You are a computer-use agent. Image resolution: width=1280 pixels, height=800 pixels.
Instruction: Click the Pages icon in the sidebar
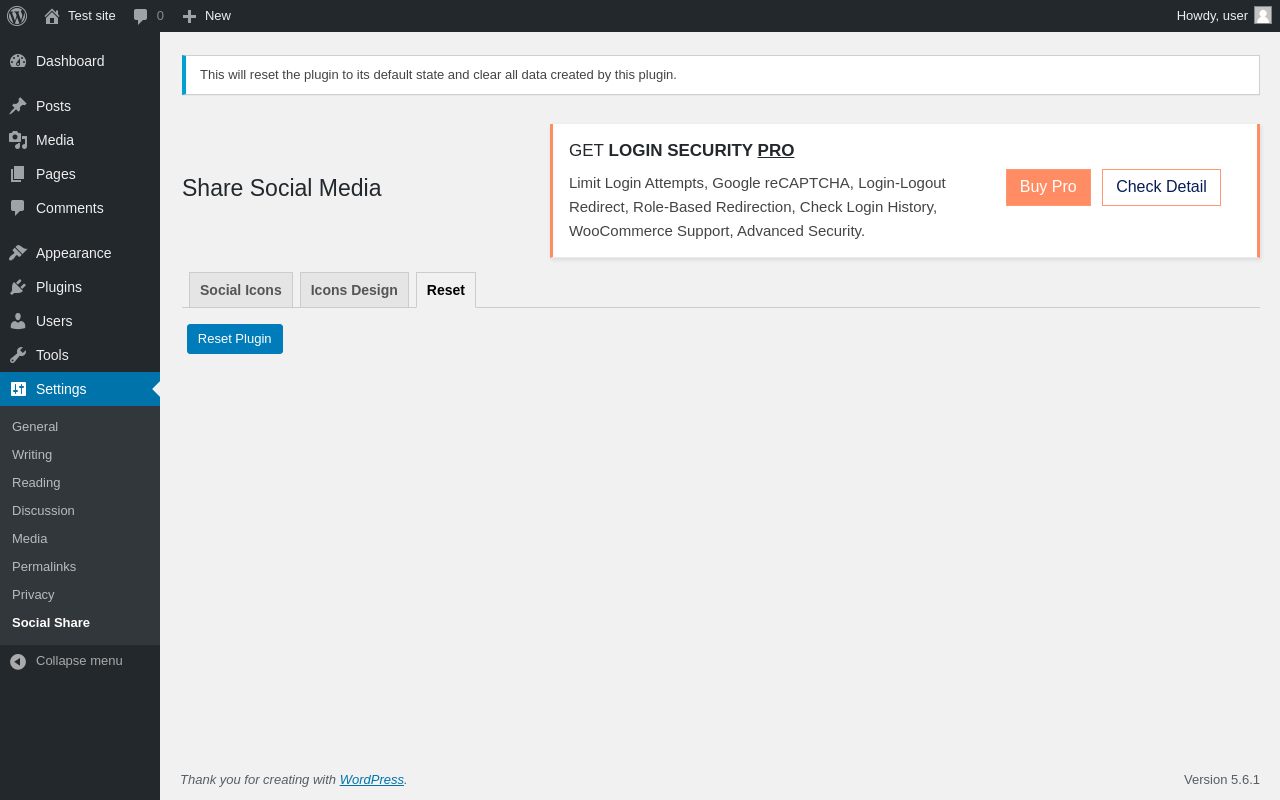pyautogui.click(x=18, y=174)
